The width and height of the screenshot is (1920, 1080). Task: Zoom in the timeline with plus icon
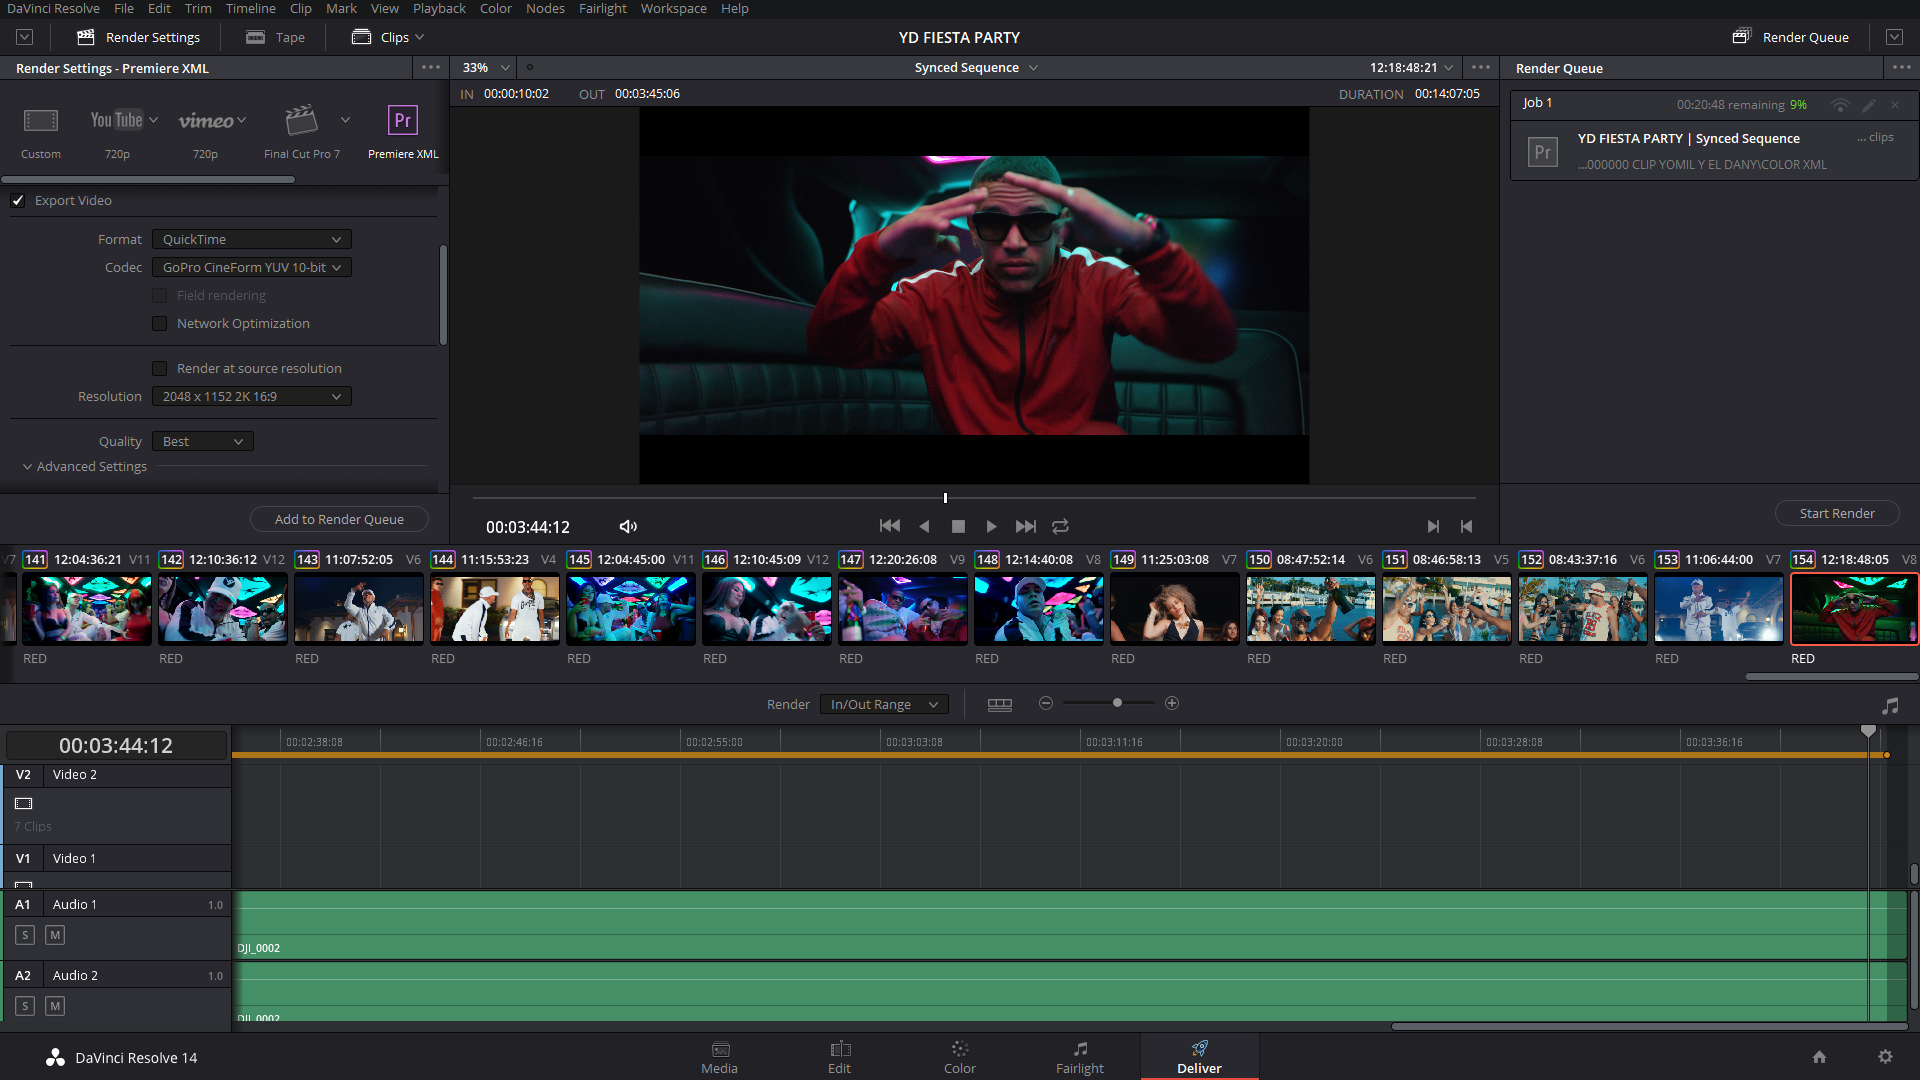(1172, 703)
